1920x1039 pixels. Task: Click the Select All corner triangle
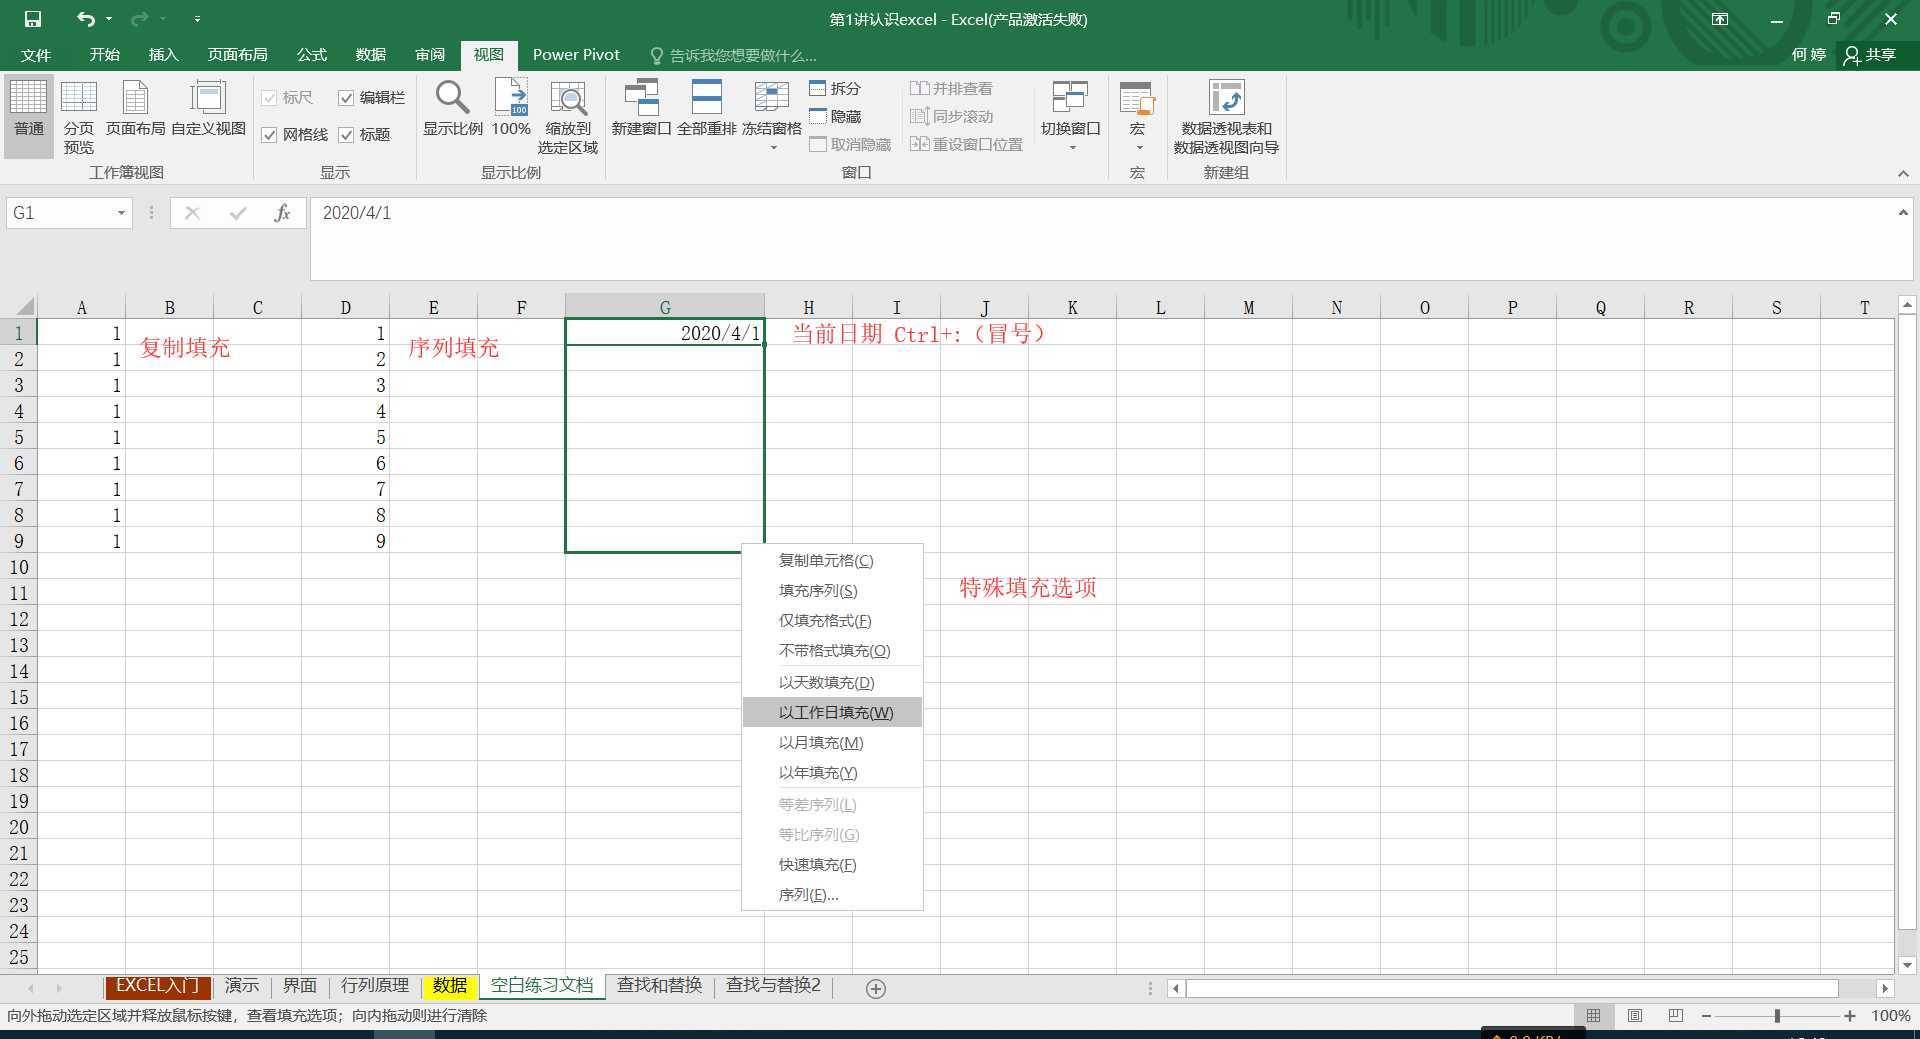(x=25, y=307)
